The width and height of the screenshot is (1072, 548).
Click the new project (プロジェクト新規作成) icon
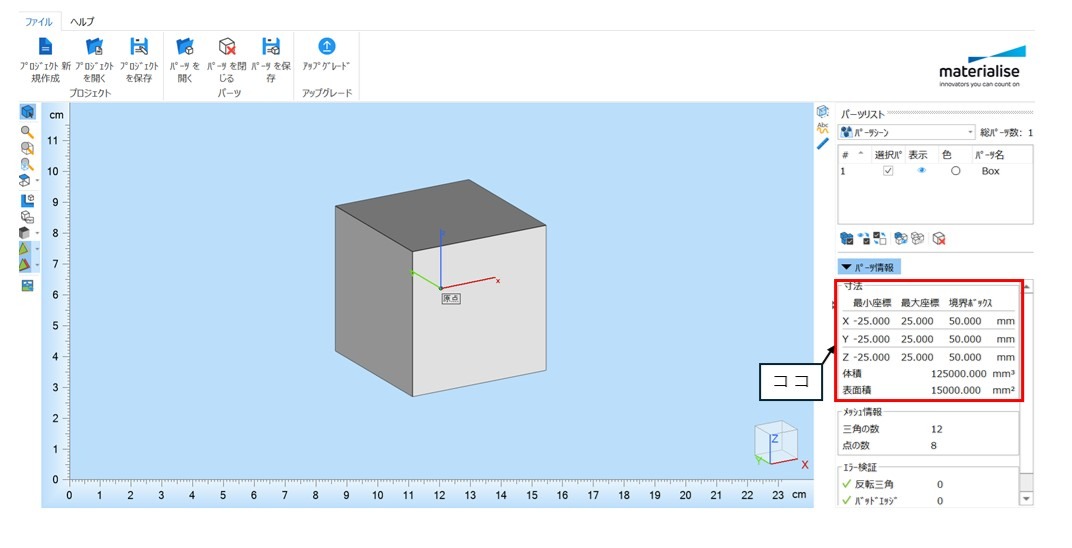pos(45,47)
